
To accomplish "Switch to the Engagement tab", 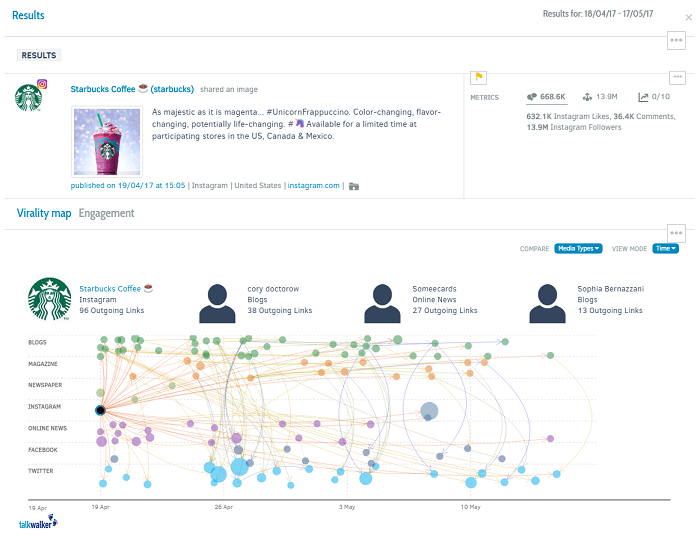I will click(106, 213).
